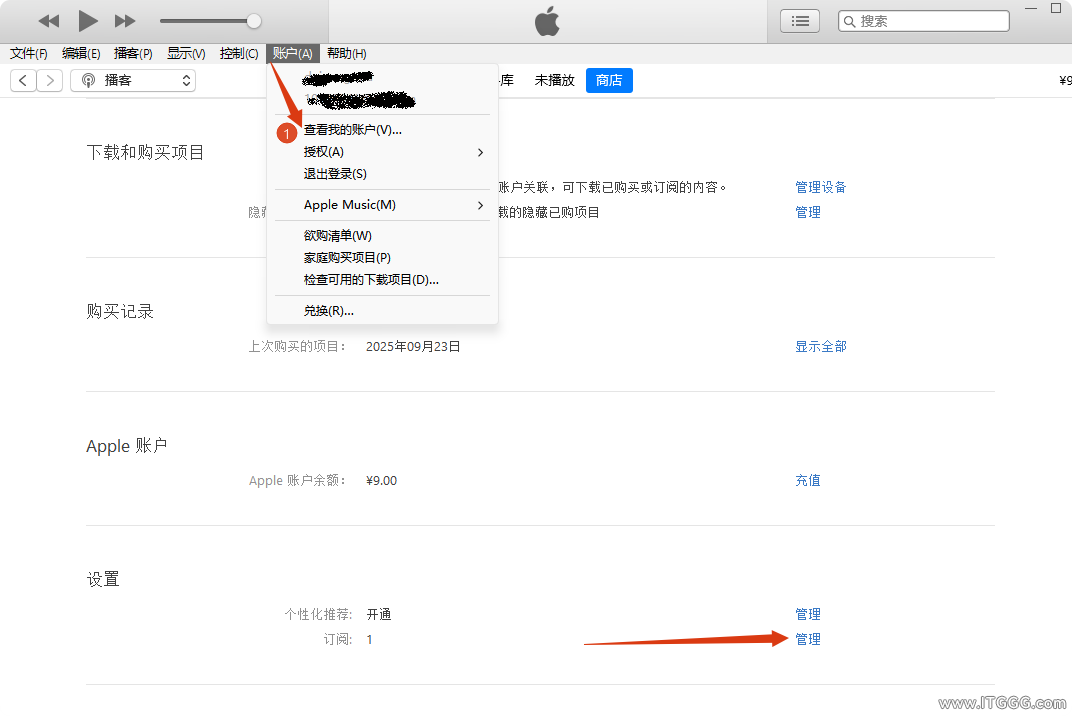Open the 帮助(H) menu
Viewport: 1072px width, 716px height.
[x=347, y=53]
